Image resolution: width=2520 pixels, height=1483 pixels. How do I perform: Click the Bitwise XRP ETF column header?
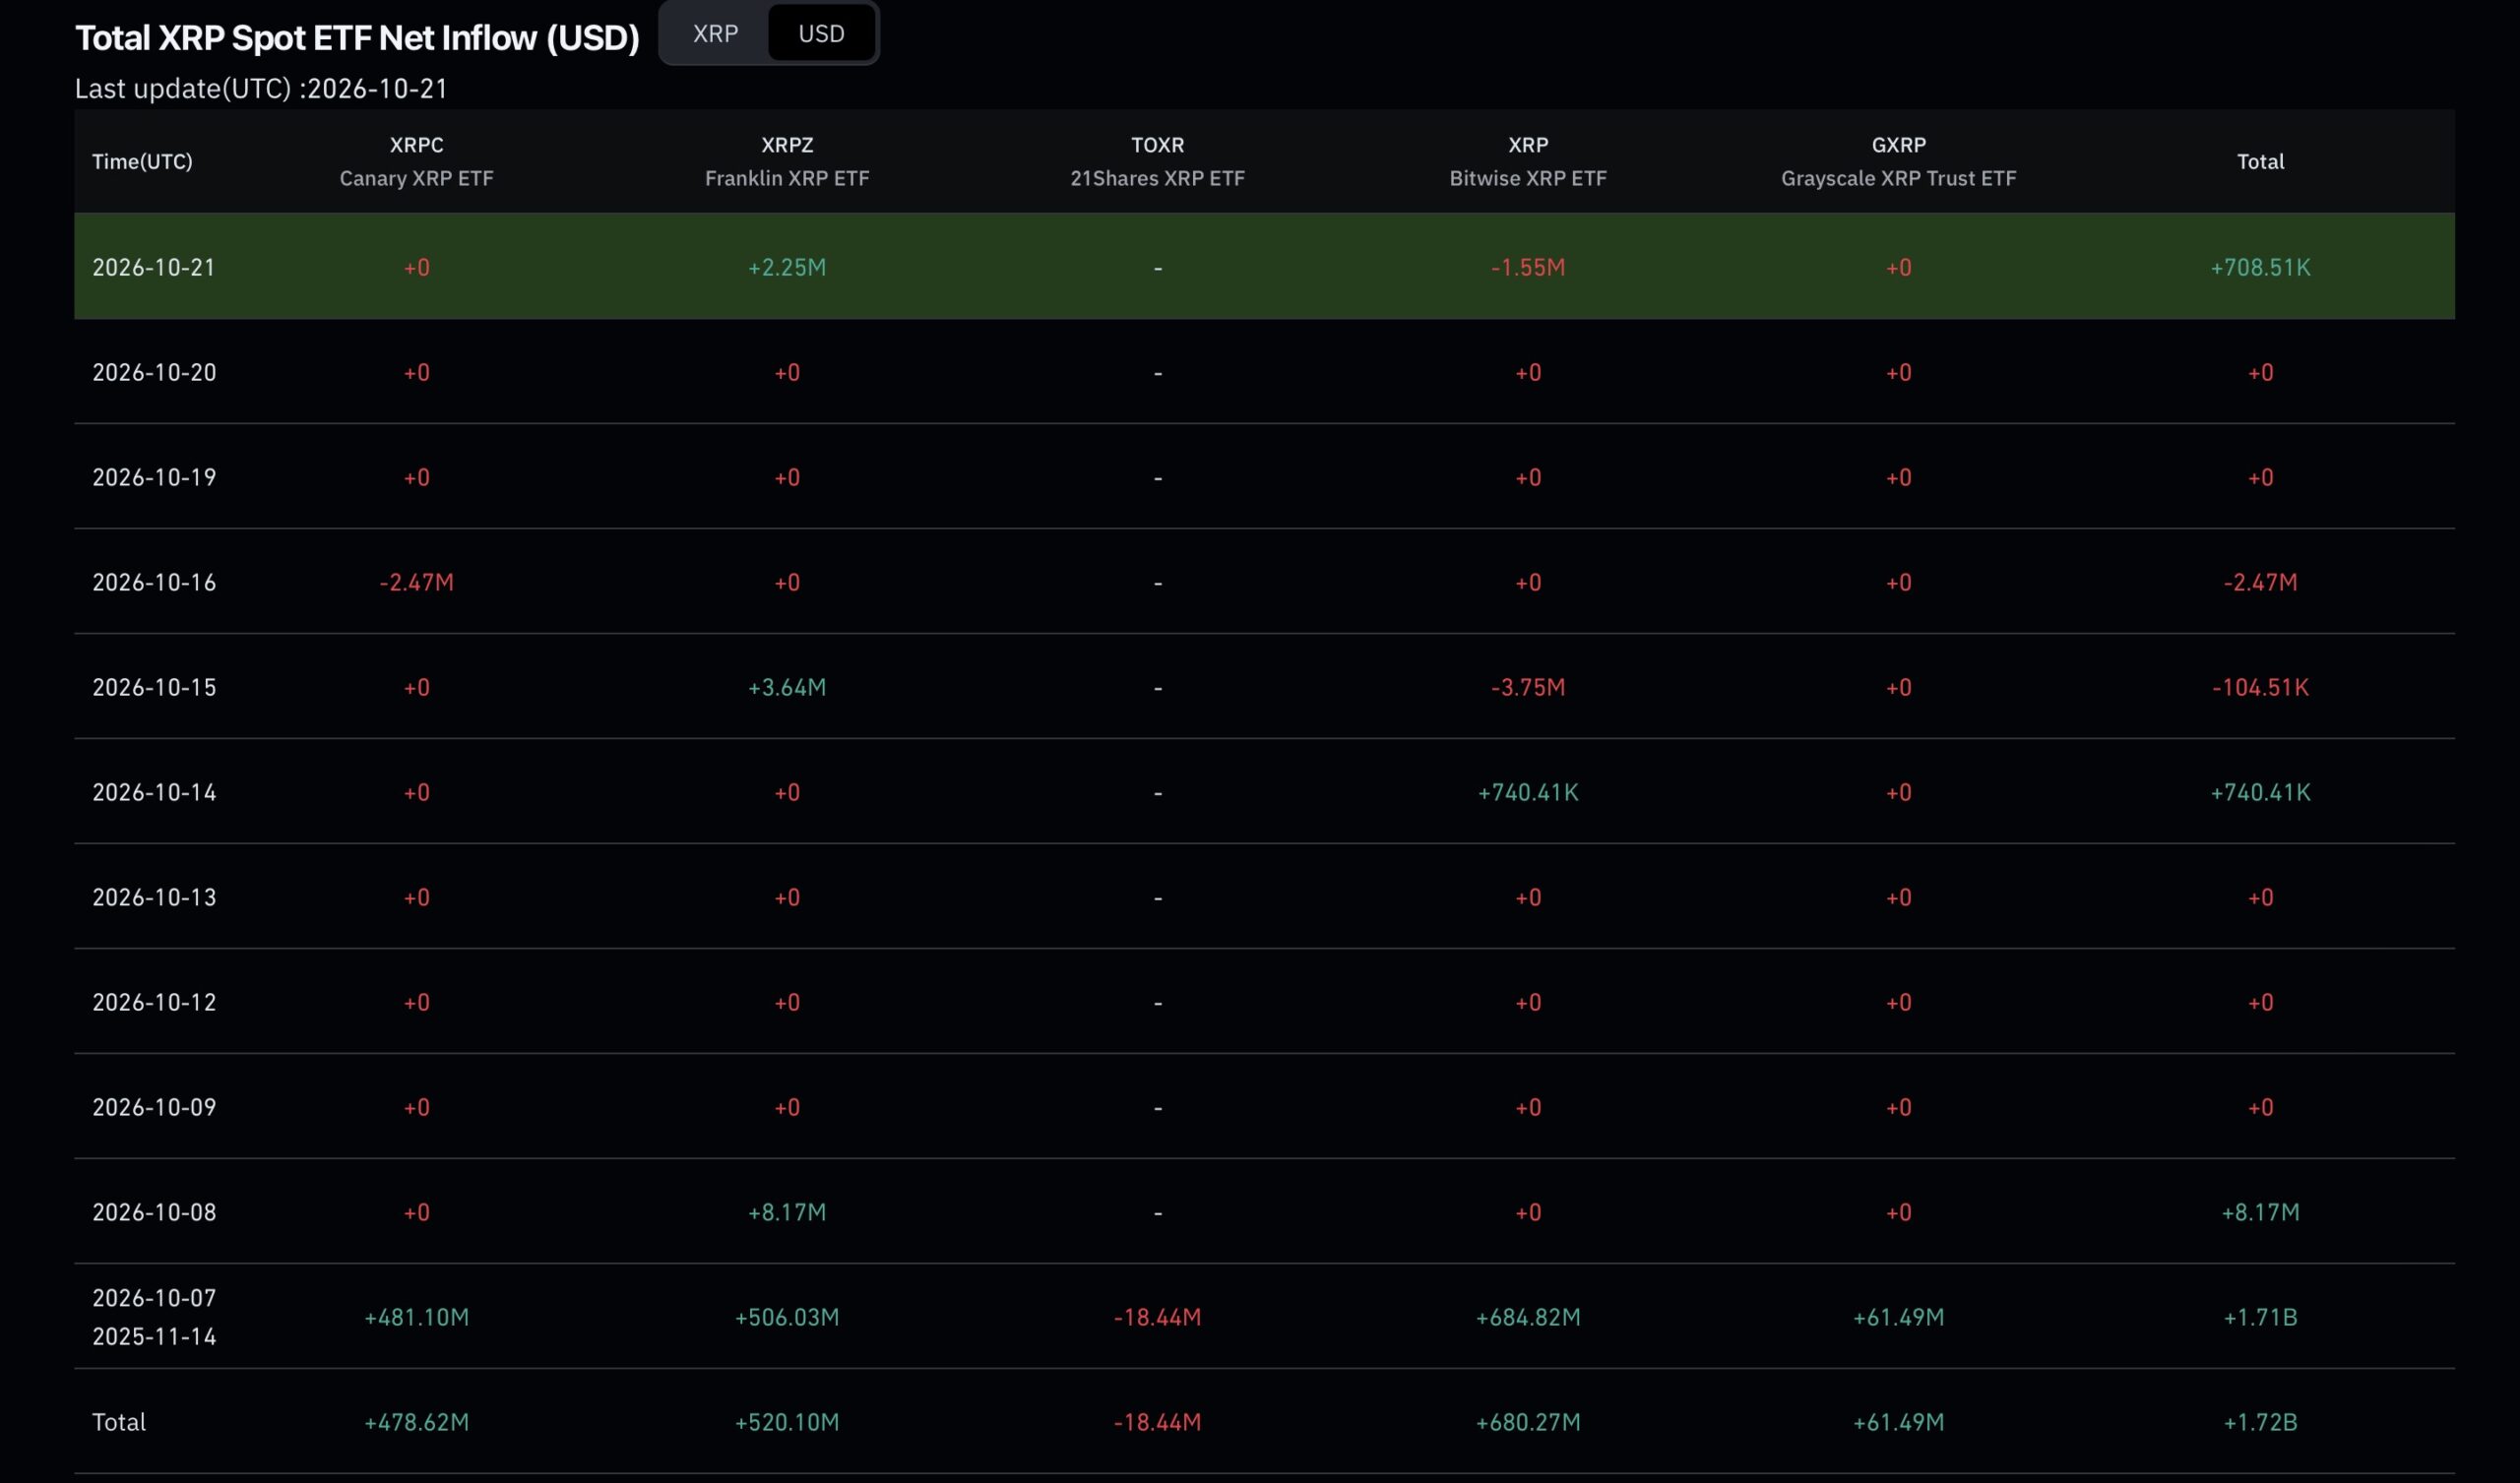point(1528,161)
